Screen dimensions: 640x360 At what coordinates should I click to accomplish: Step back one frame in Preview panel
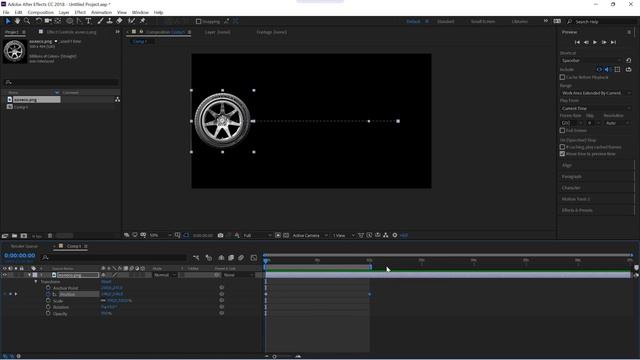tap(586, 42)
